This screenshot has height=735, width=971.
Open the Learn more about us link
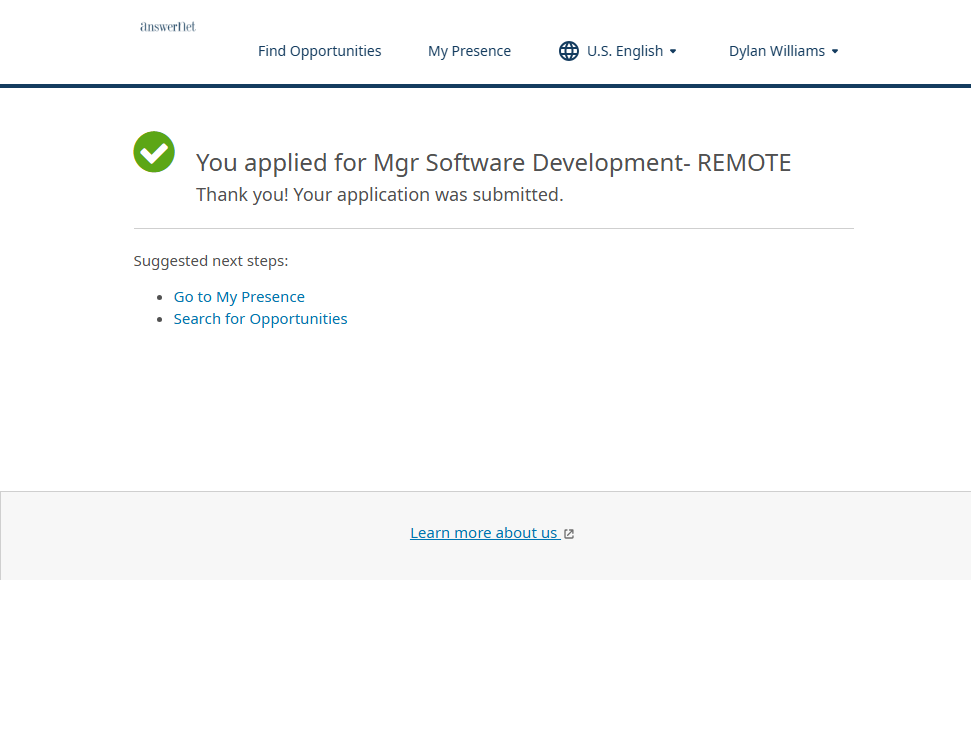click(x=484, y=533)
